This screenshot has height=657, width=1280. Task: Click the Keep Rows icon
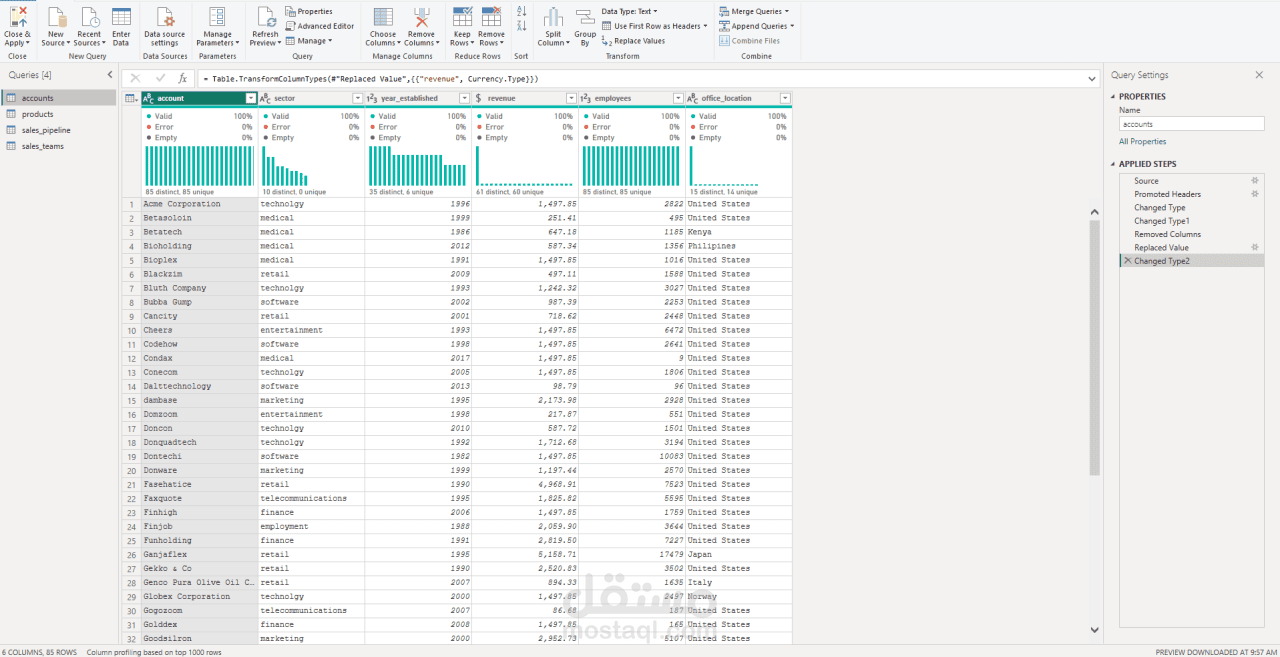pyautogui.click(x=462, y=17)
